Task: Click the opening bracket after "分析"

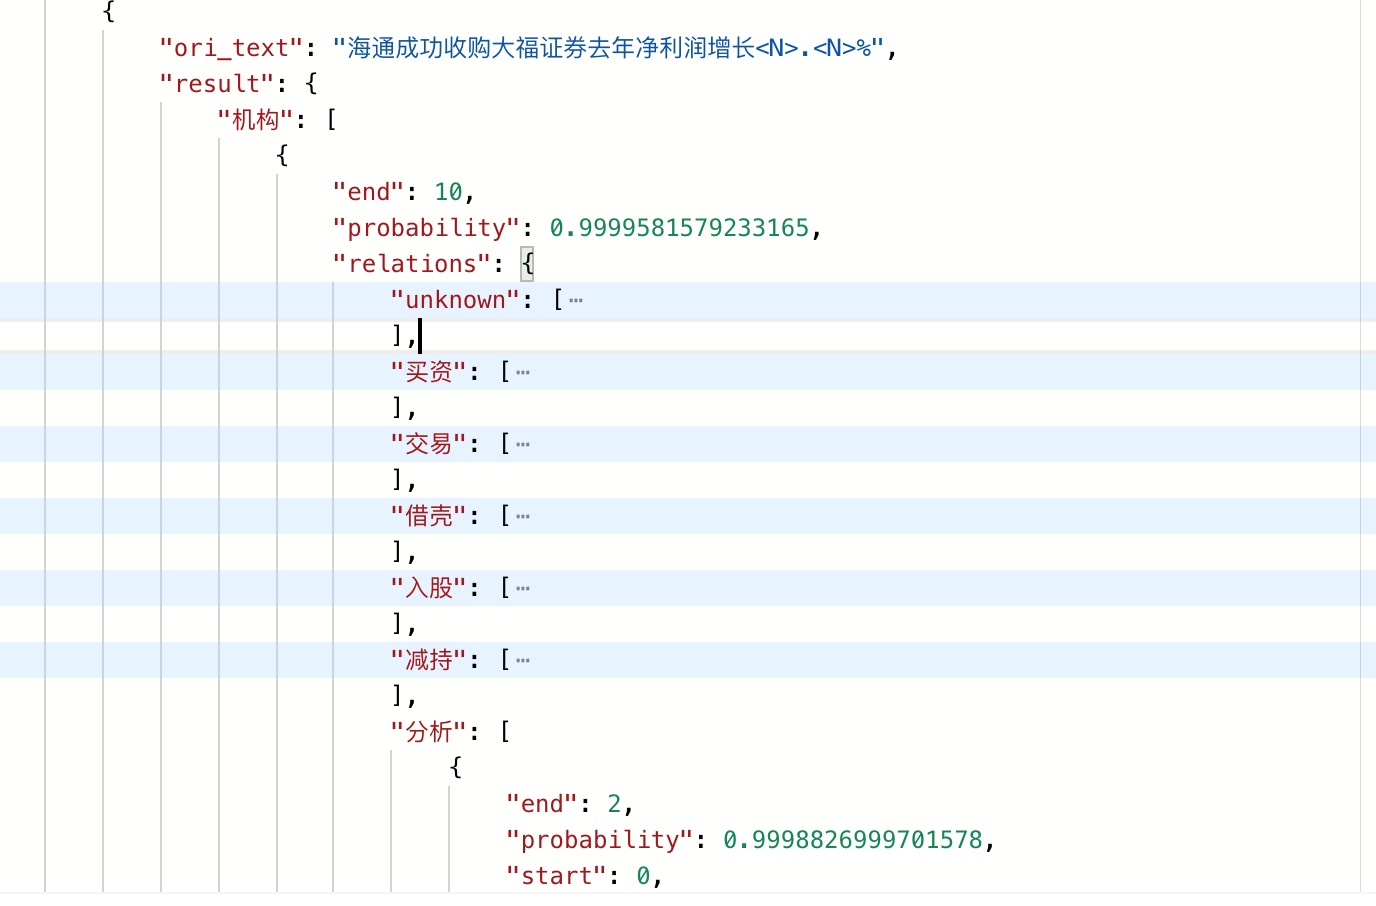Action: (x=505, y=732)
